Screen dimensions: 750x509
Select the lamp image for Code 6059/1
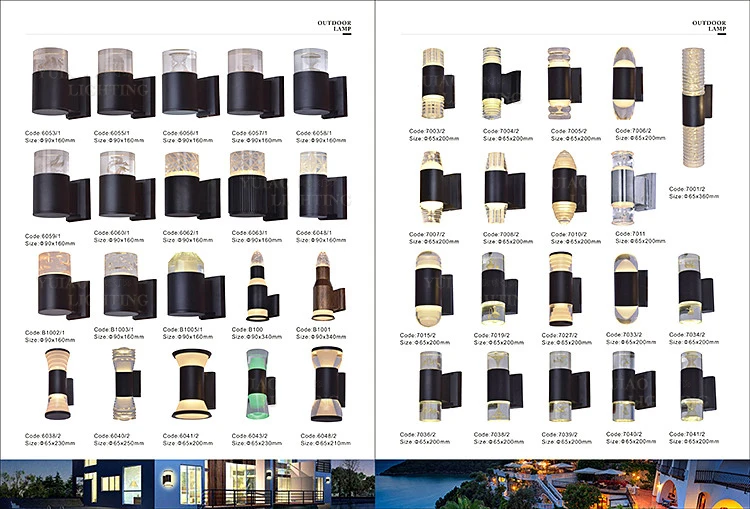[62, 185]
